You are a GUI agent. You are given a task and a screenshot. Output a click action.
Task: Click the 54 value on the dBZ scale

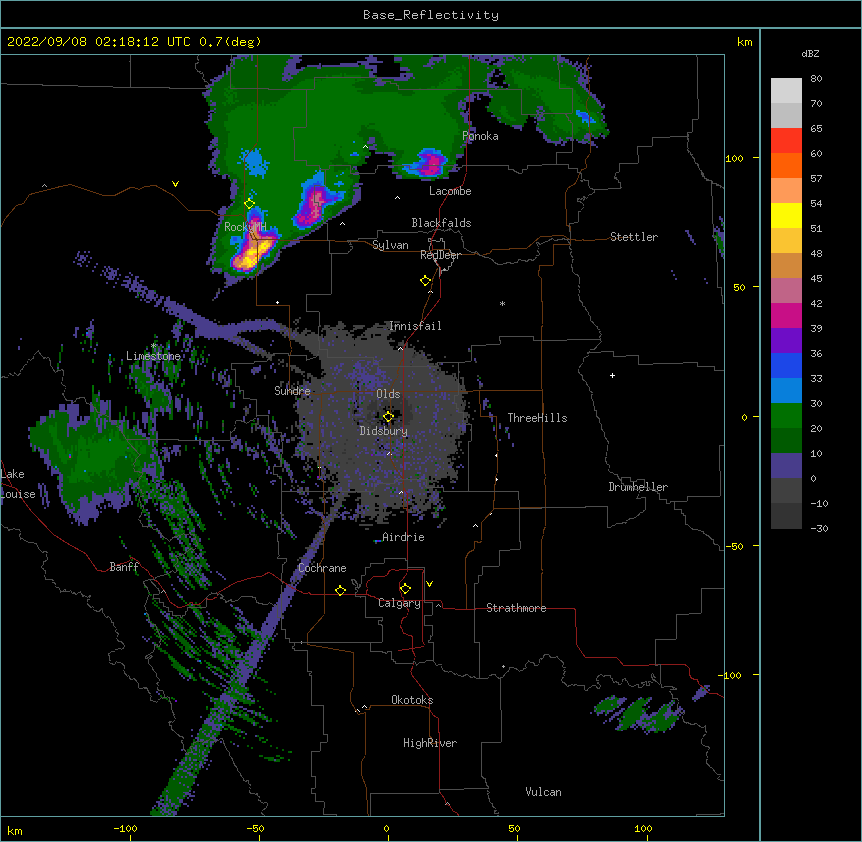pyautogui.click(x=816, y=203)
